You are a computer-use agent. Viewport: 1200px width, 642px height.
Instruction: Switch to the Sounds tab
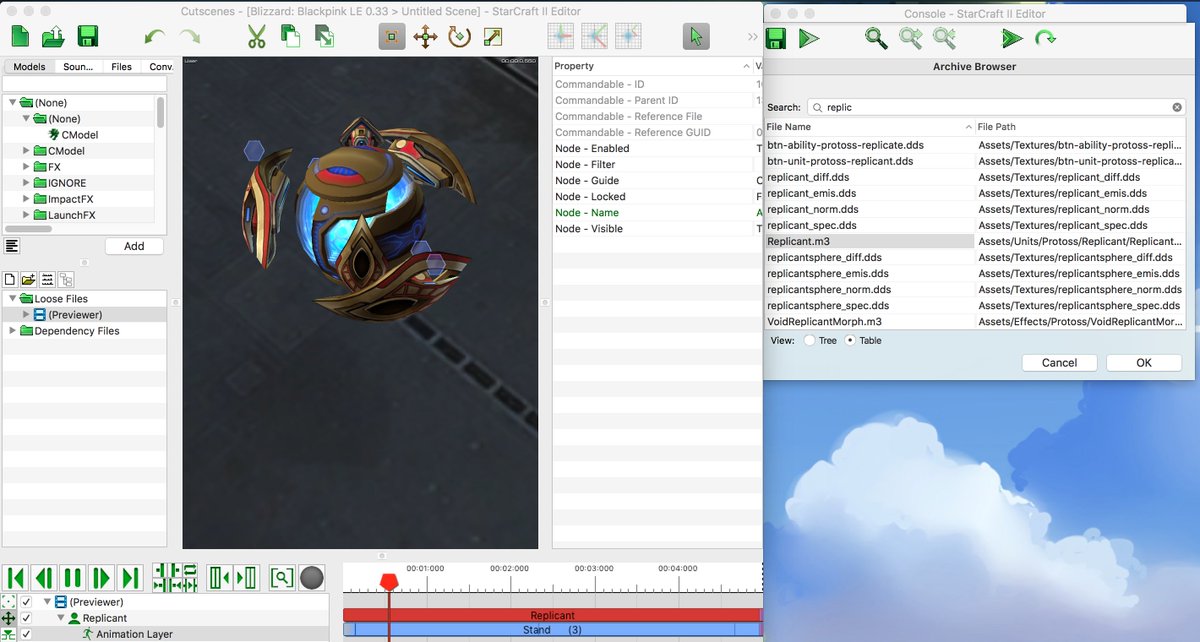(x=78, y=67)
